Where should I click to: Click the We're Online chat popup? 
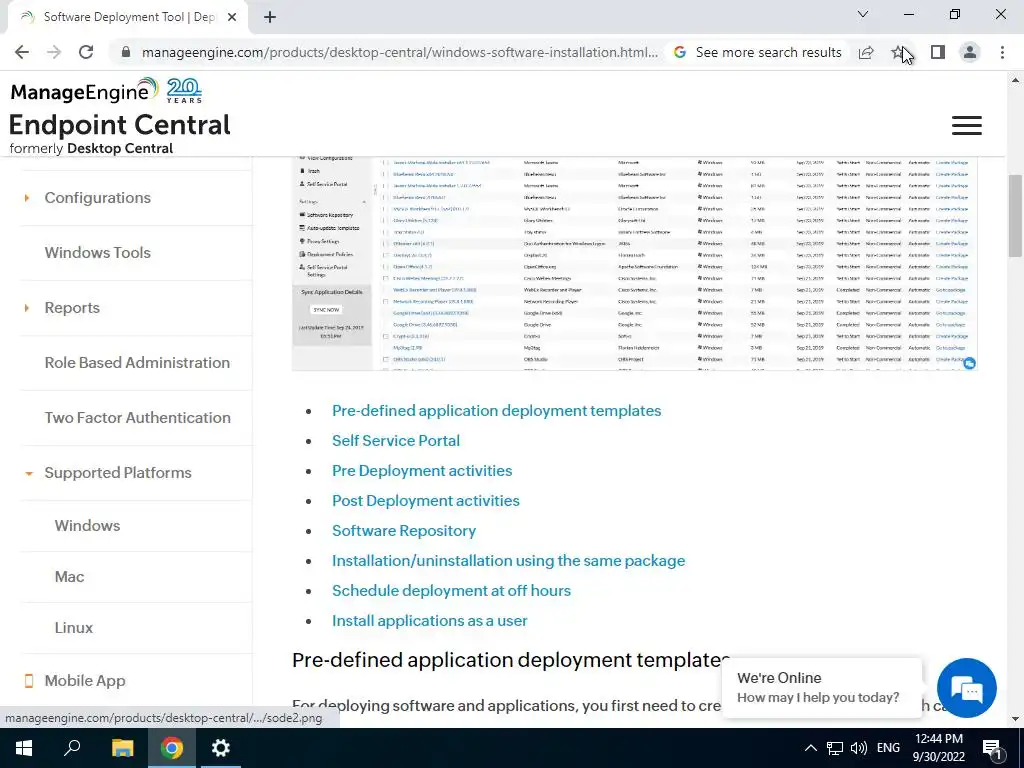[x=822, y=688]
